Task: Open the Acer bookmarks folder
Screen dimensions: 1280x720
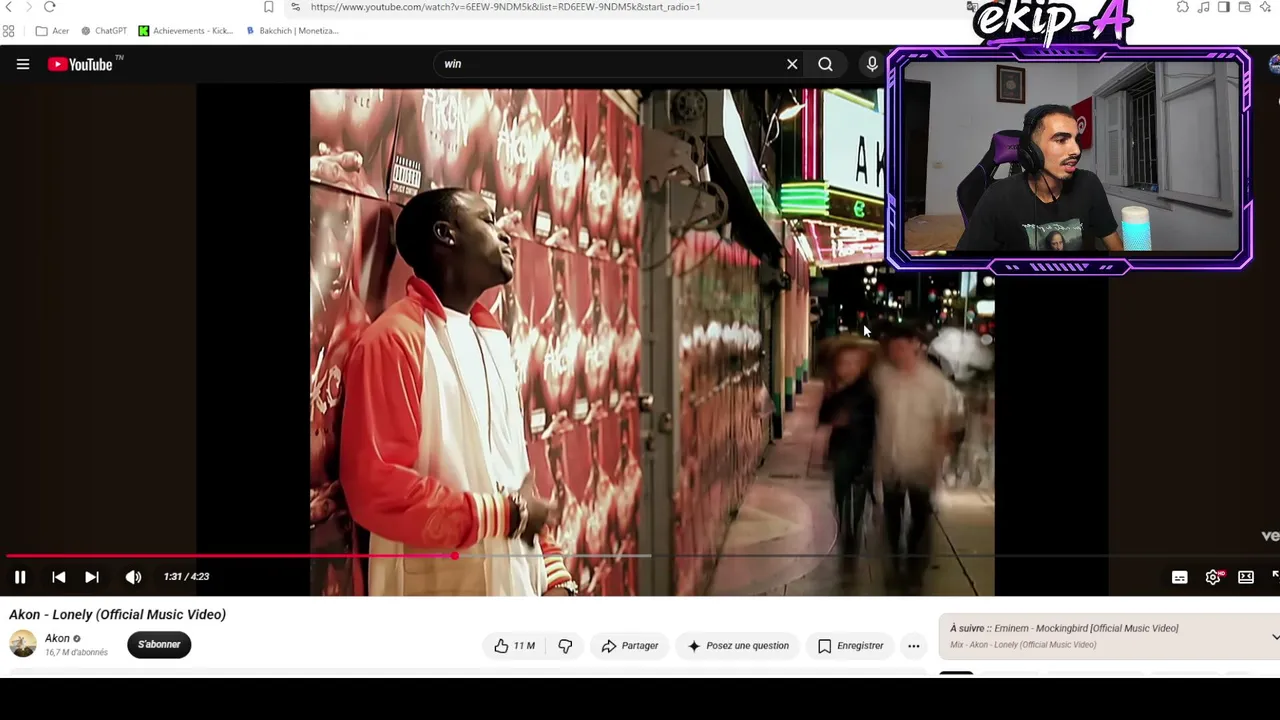Action: coord(52,31)
